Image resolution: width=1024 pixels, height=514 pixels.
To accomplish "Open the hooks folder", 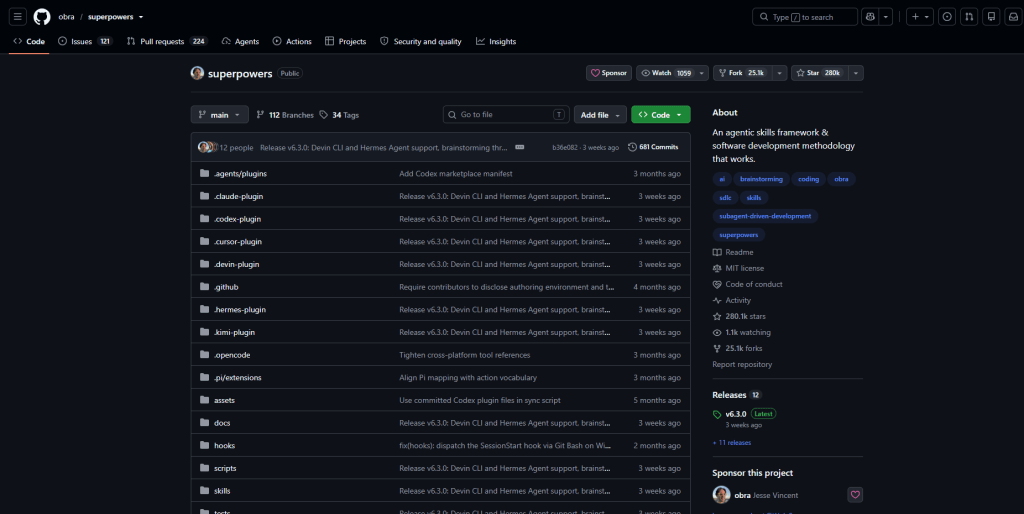I will click(224, 445).
